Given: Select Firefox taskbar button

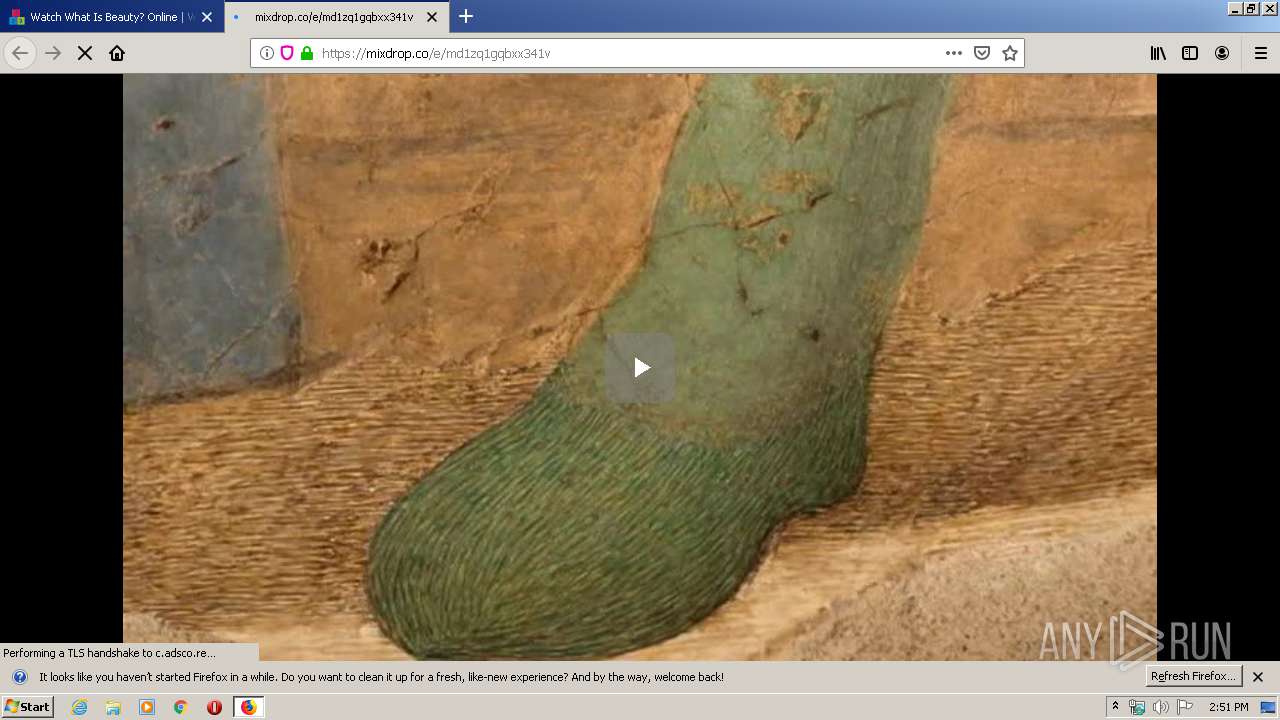Looking at the screenshot, I should pos(248,707).
